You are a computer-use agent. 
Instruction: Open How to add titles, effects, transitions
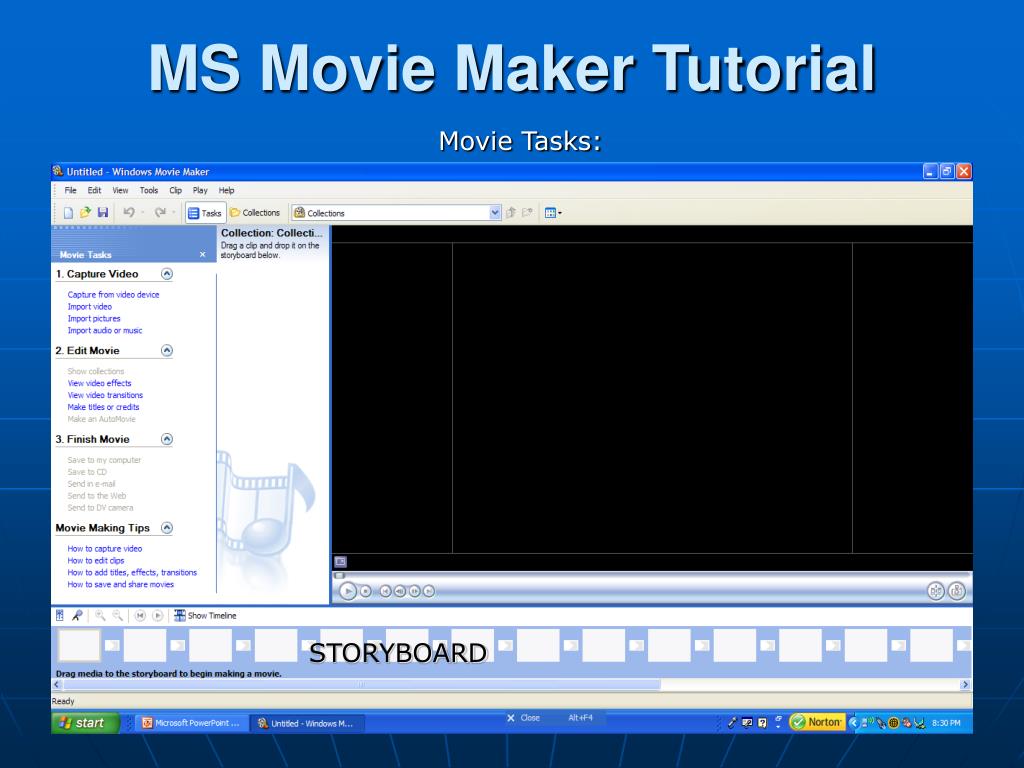click(132, 572)
